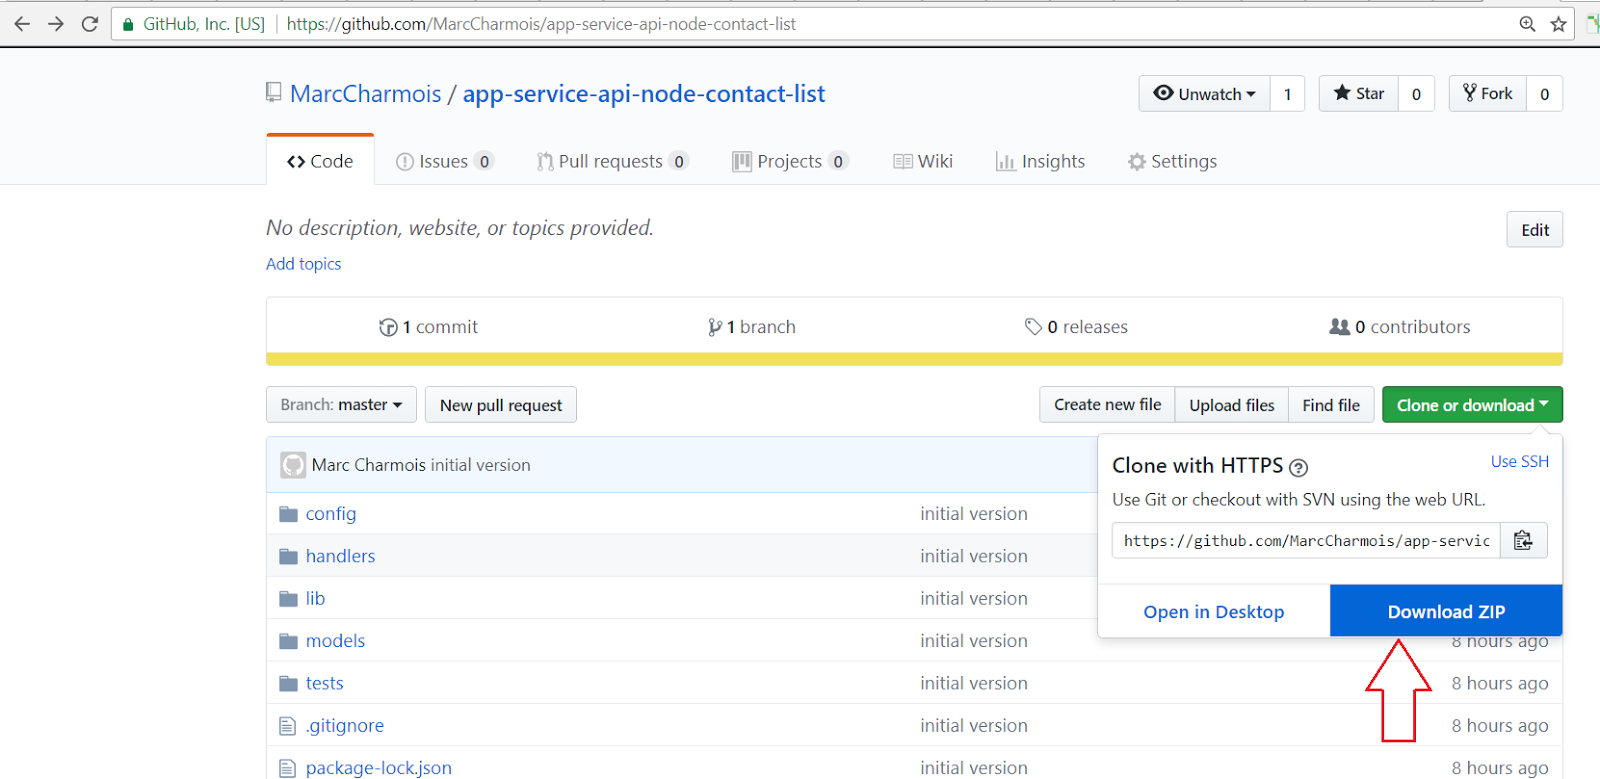Click the .gitignore file icon
Screen dimensions: 1600x779
tap(288, 726)
